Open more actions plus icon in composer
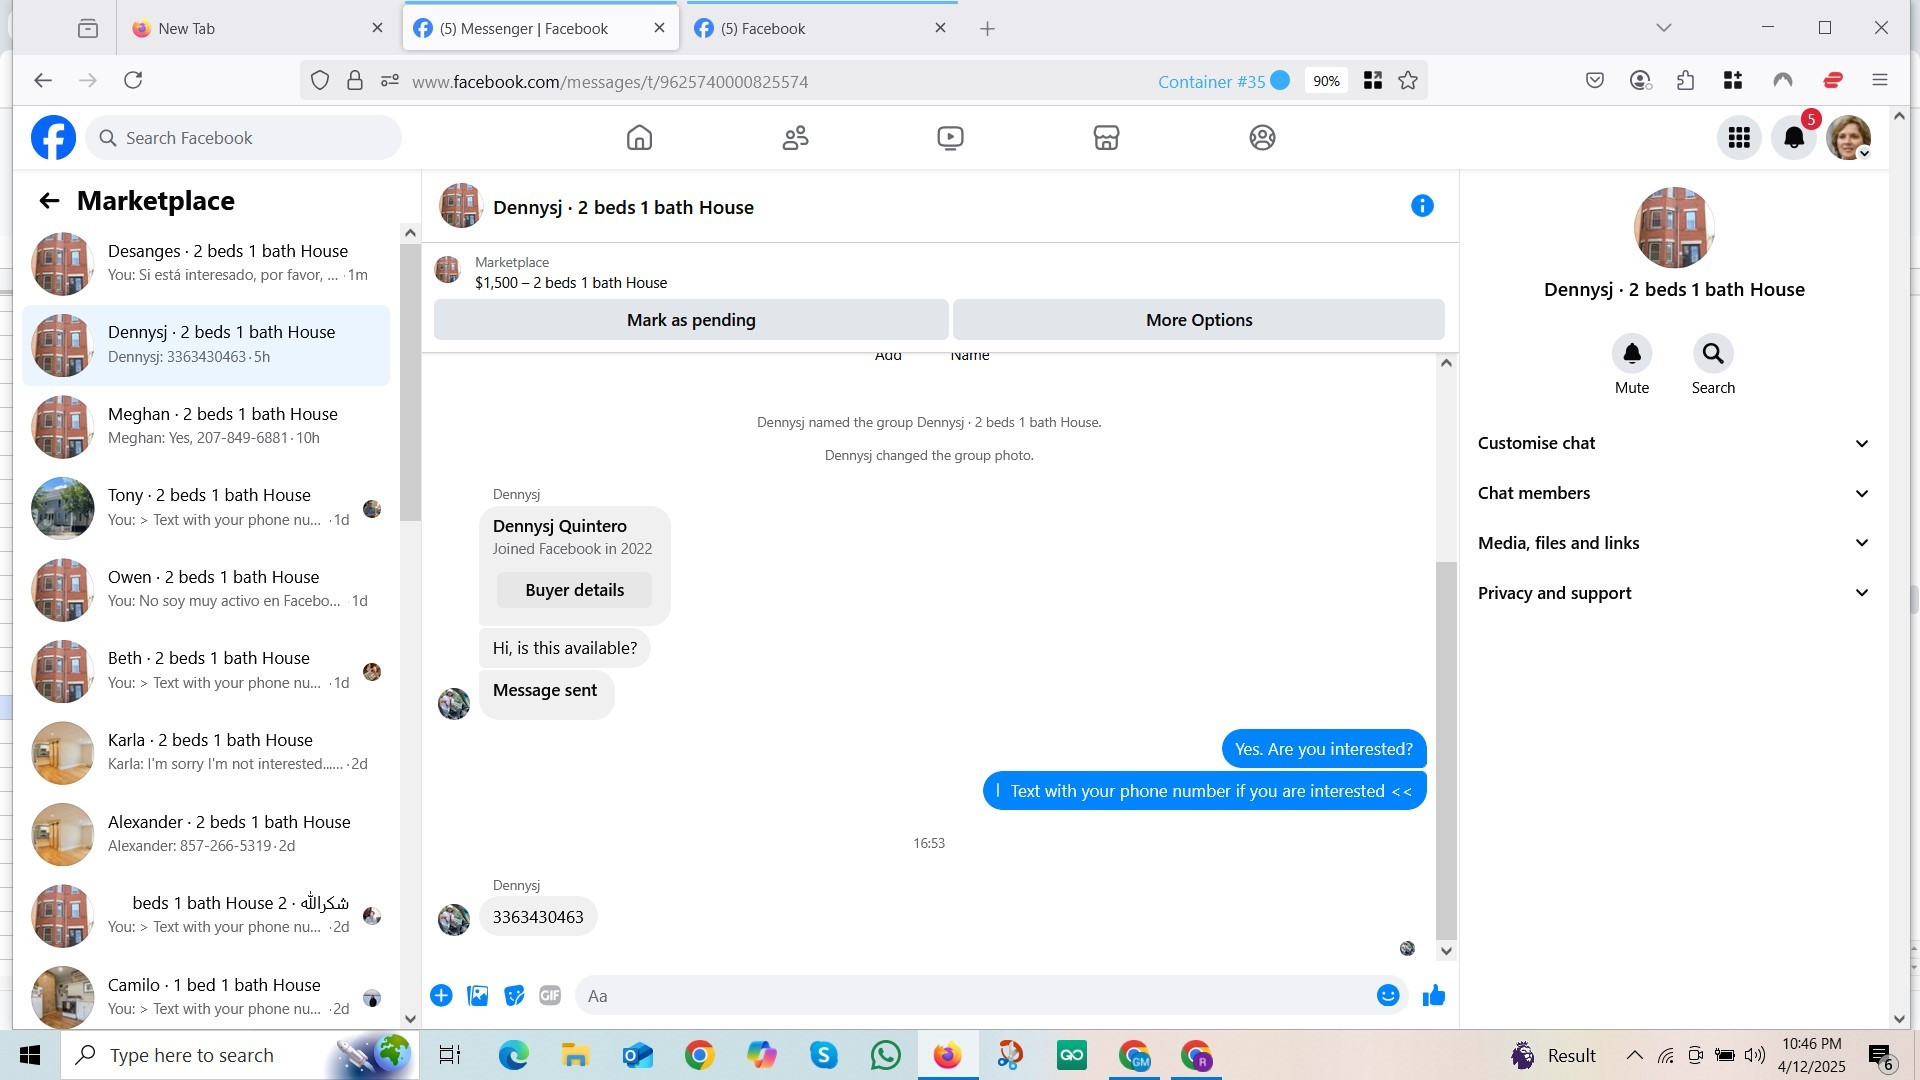 click(441, 996)
